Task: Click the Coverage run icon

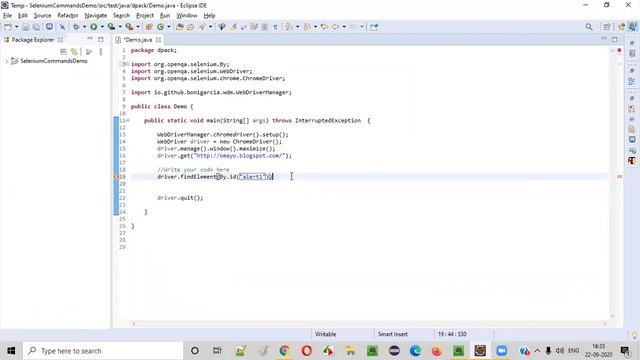Action: (x=111, y=27)
